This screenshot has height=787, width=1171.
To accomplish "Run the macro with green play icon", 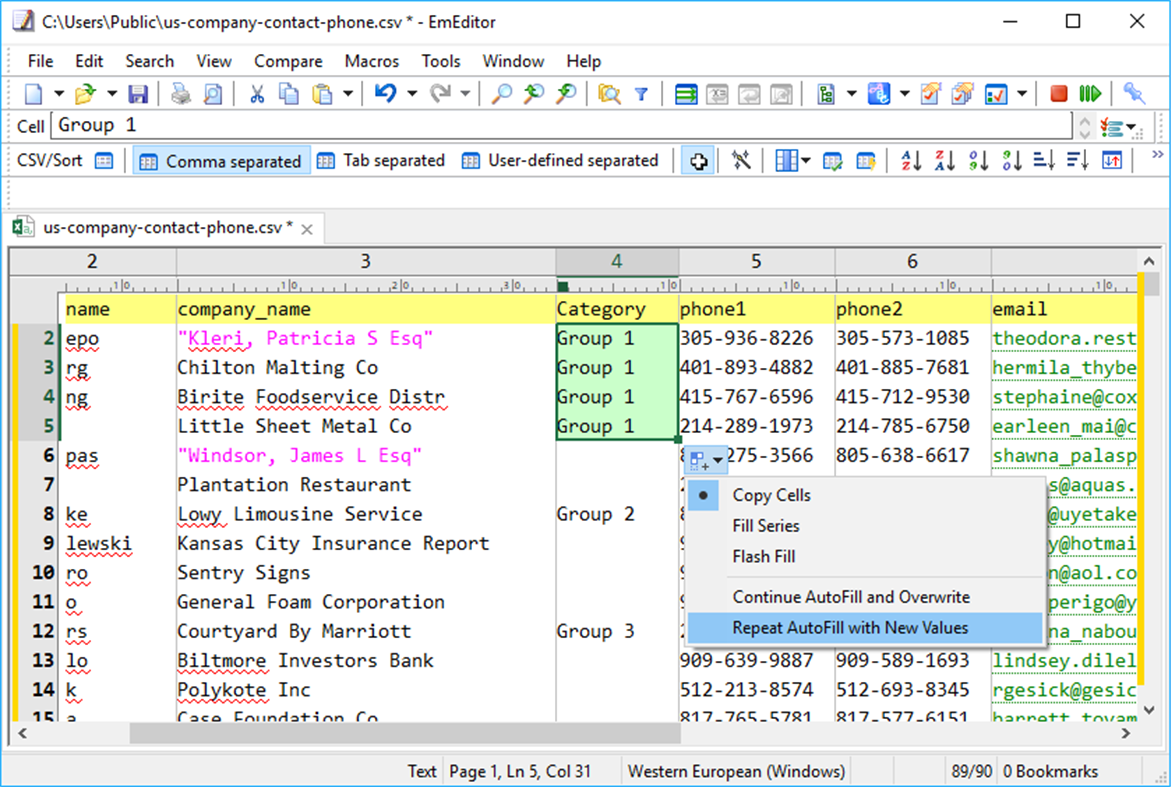I will point(1091,93).
